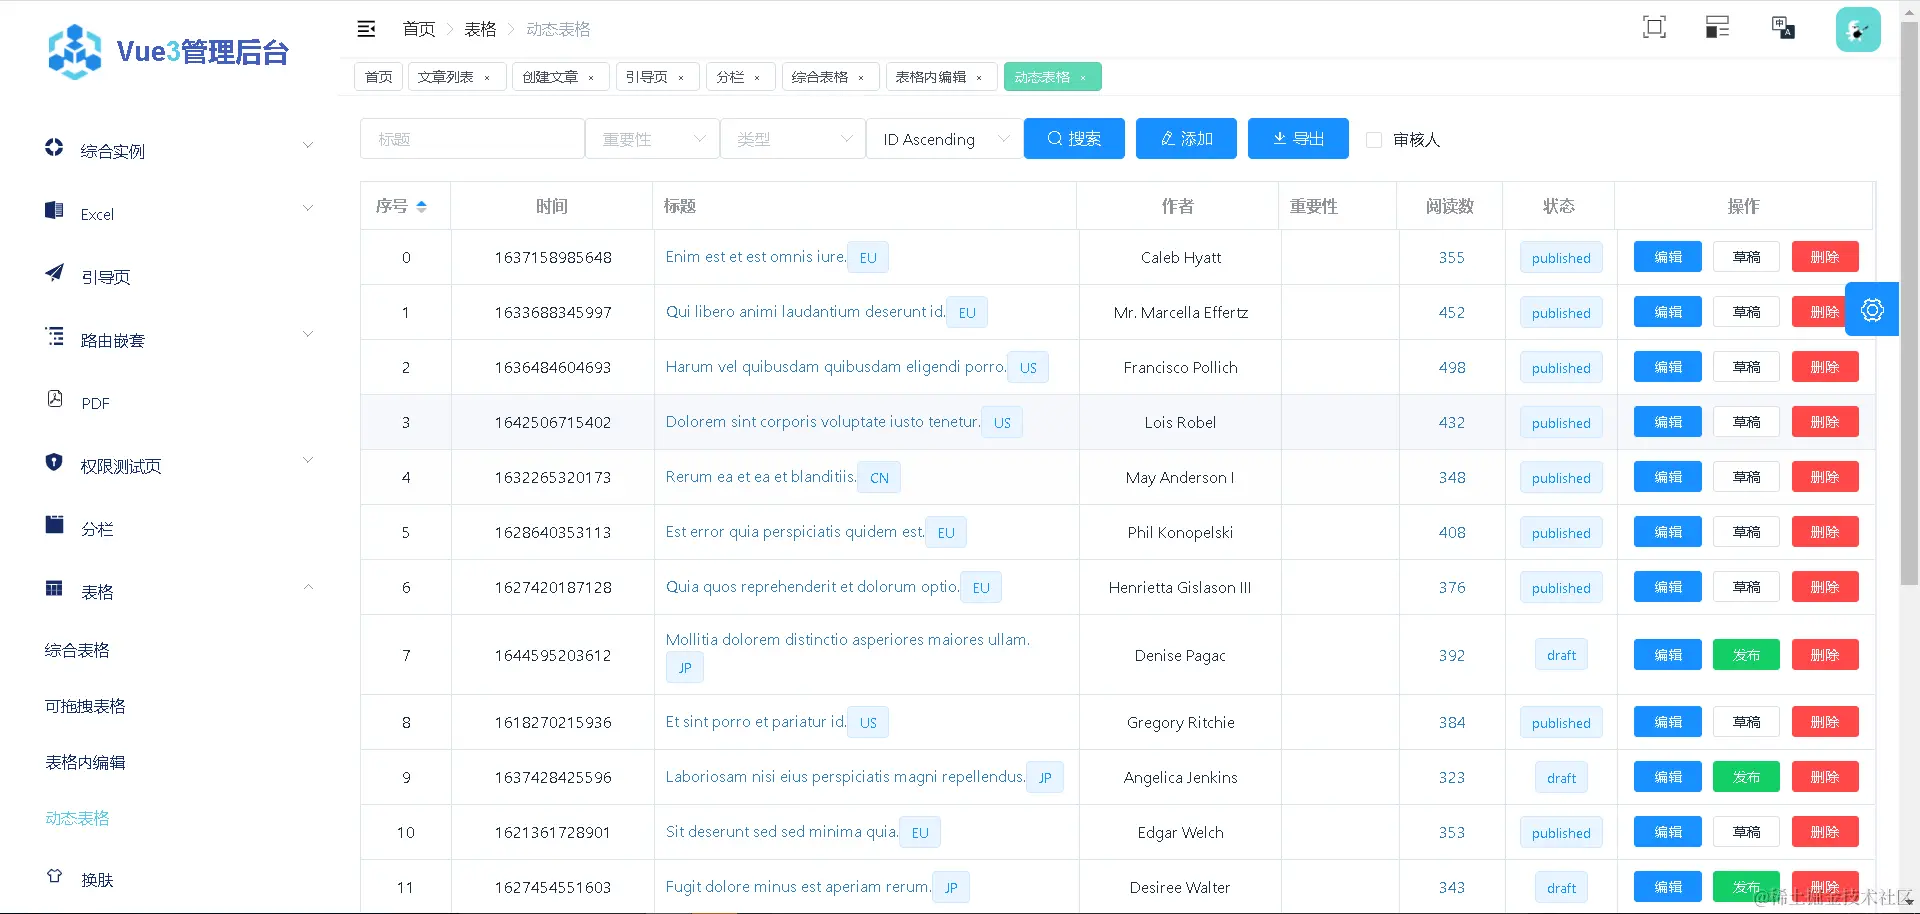This screenshot has width=1920, height=914.
Task: Click 发布 for Denise Pagac's row
Action: click(x=1746, y=655)
